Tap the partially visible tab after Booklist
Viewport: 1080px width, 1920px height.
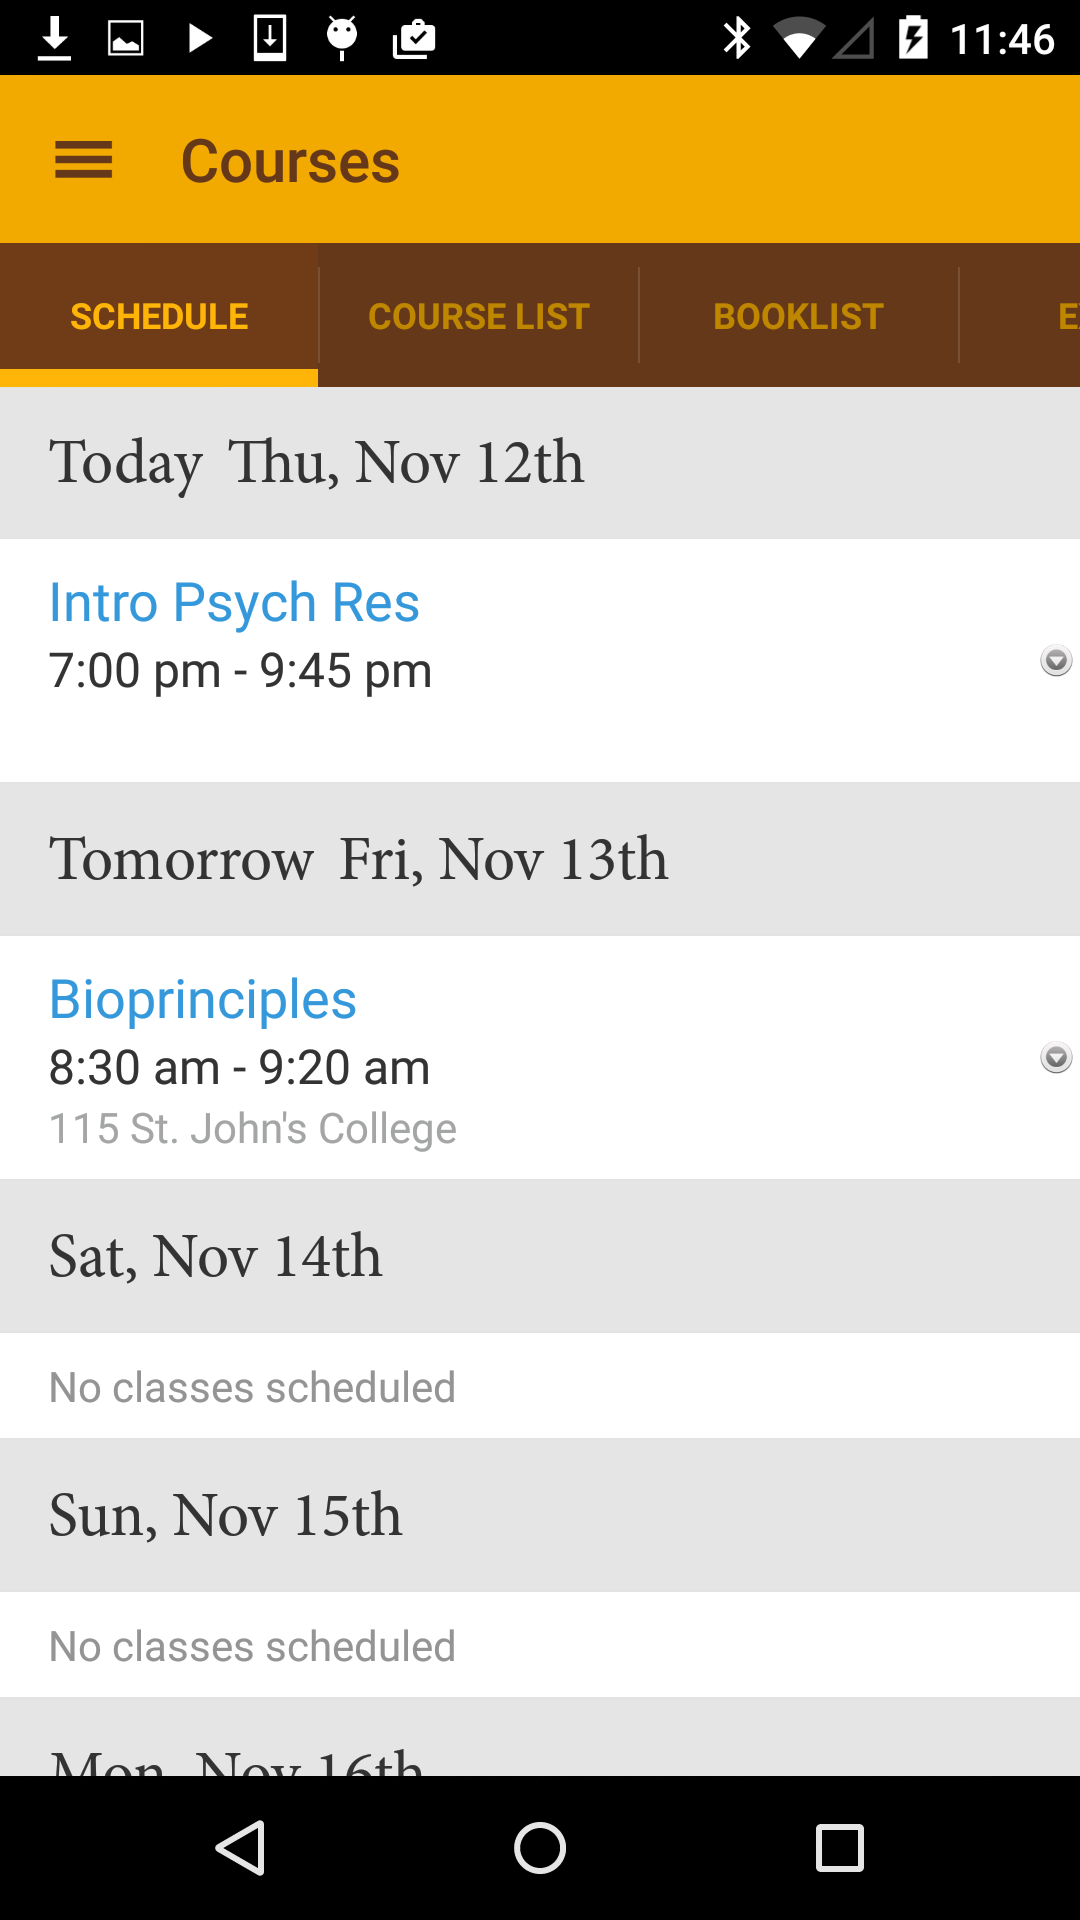click(1066, 316)
